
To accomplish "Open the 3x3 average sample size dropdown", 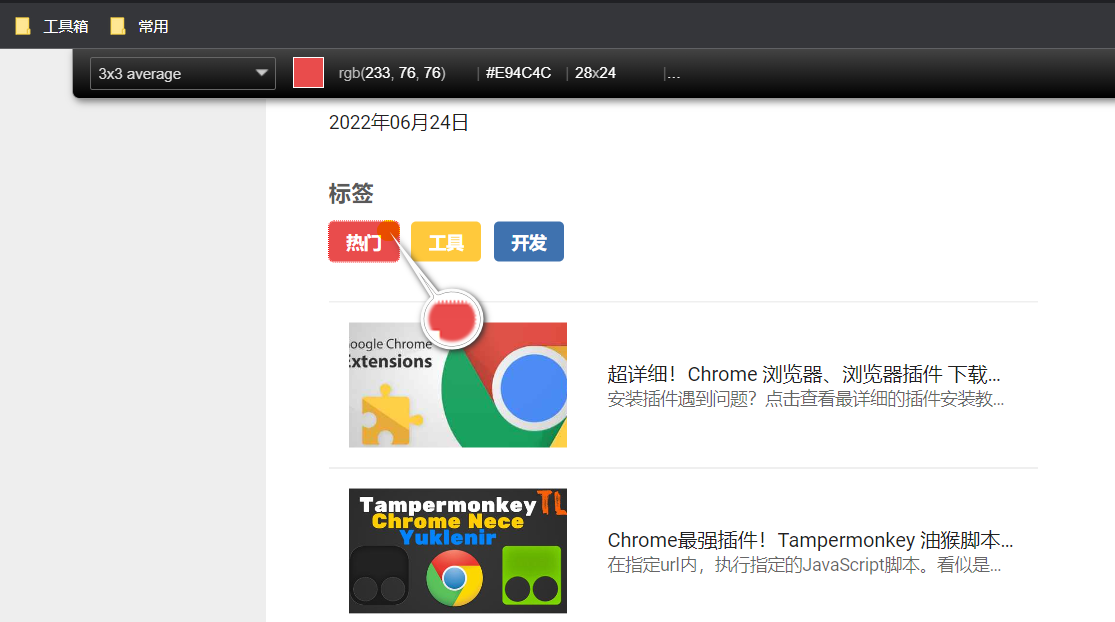I will click(x=183, y=73).
